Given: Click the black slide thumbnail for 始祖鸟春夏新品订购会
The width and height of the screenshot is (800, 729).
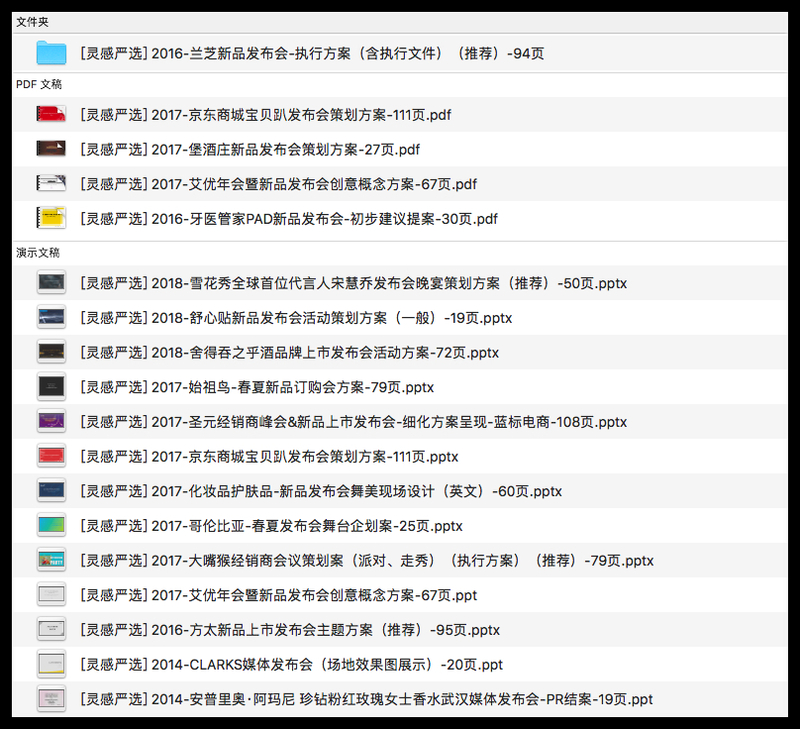Looking at the screenshot, I should click(x=51, y=387).
